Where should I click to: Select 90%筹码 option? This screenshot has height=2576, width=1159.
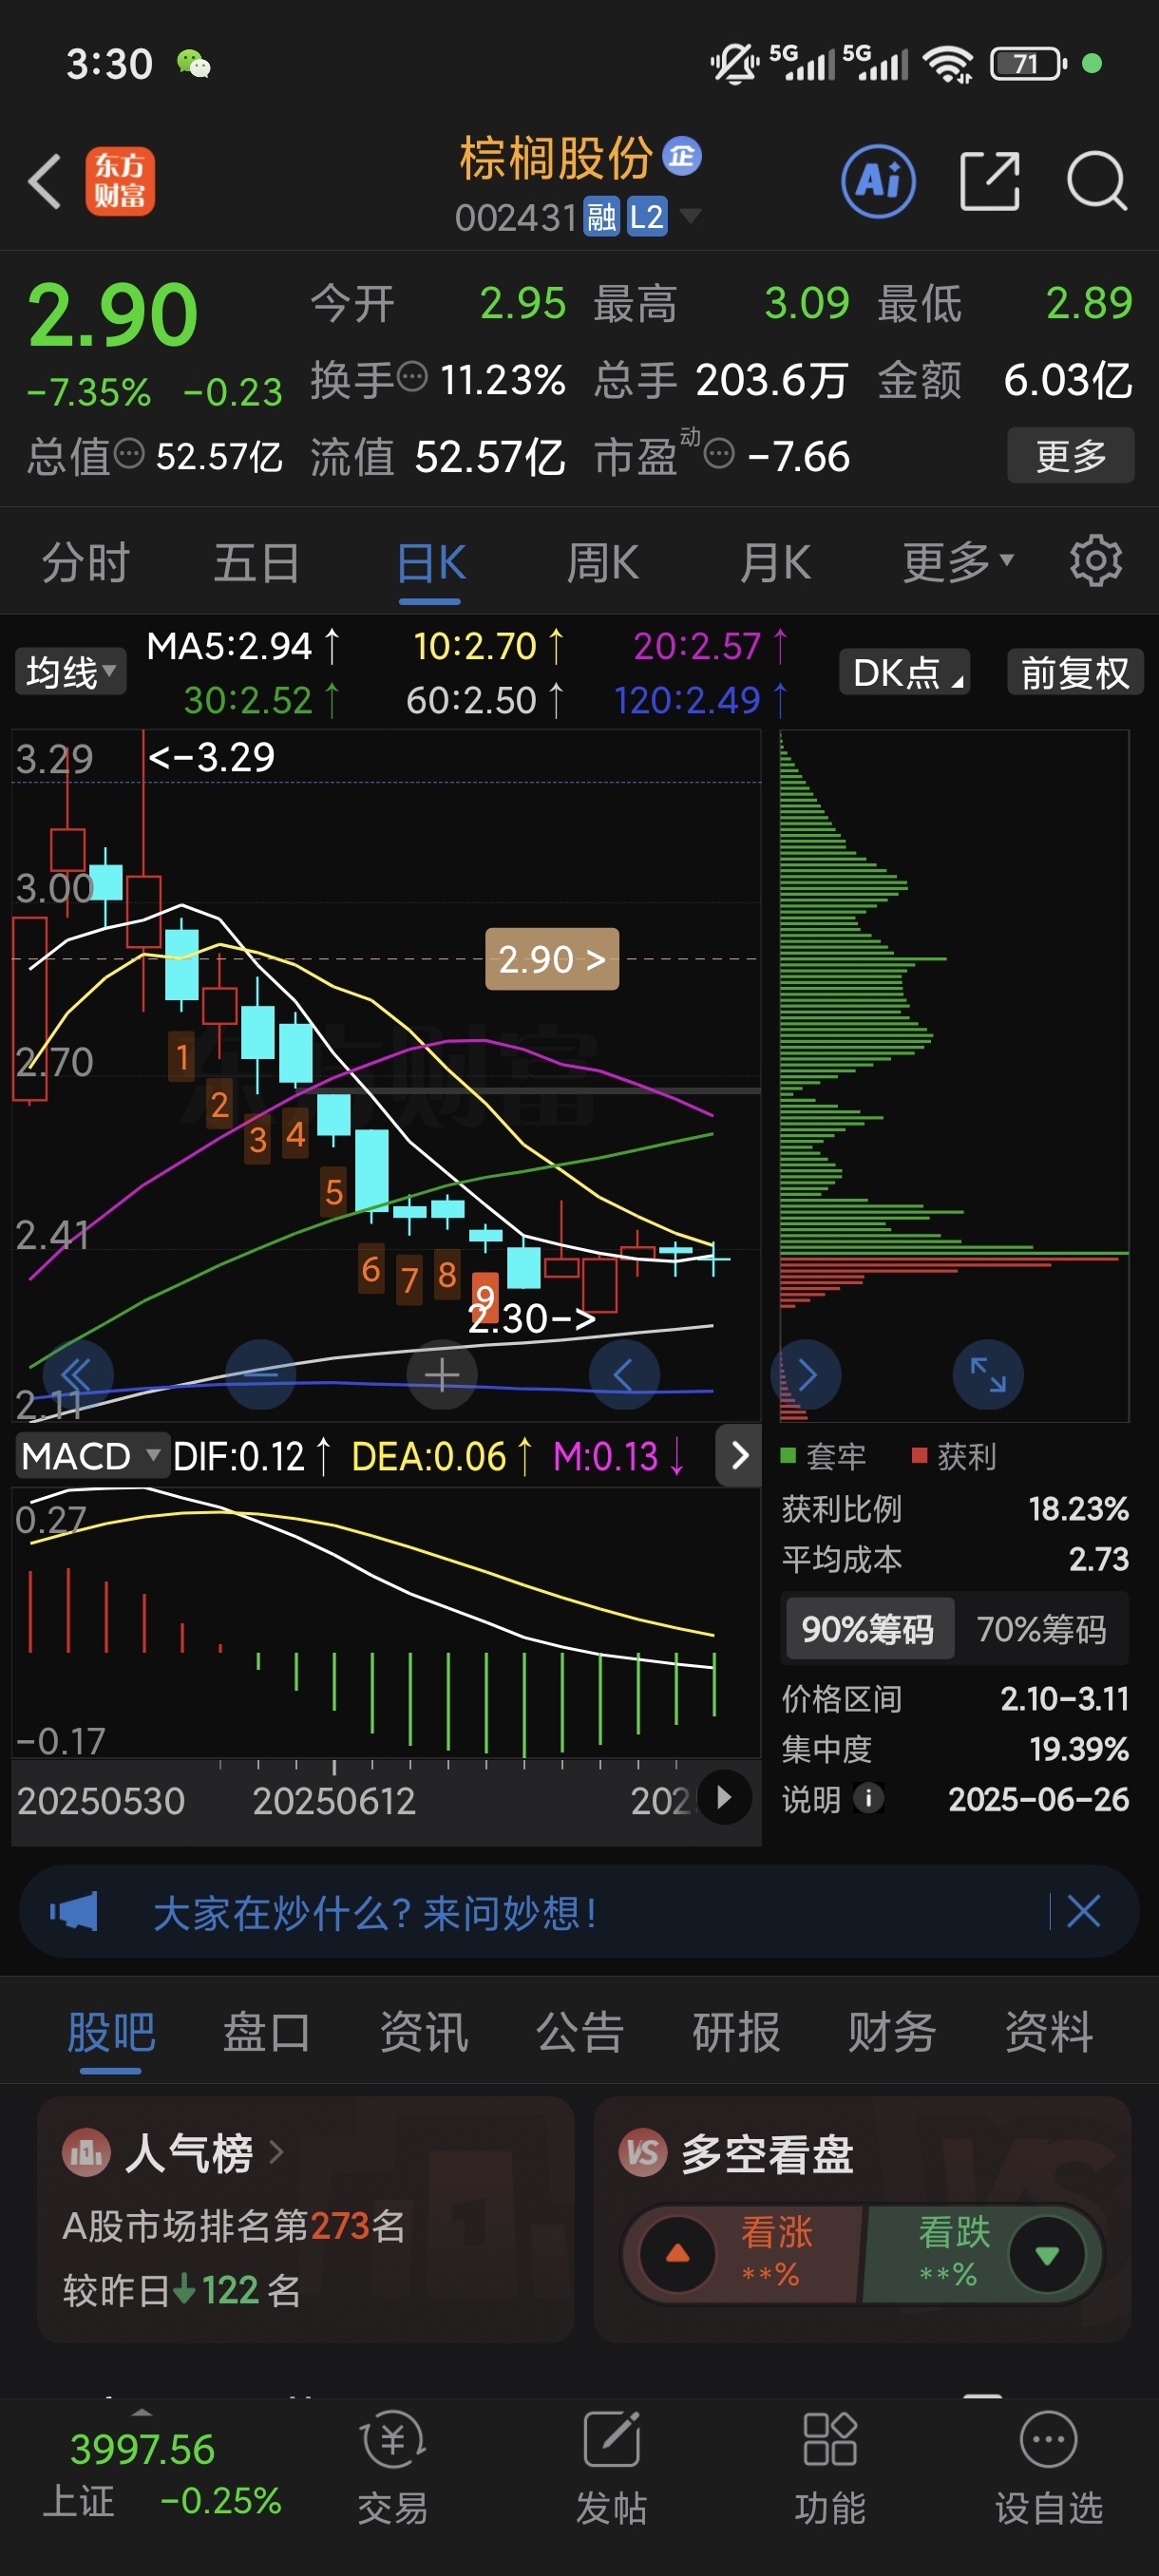[x=868, y=1629]
